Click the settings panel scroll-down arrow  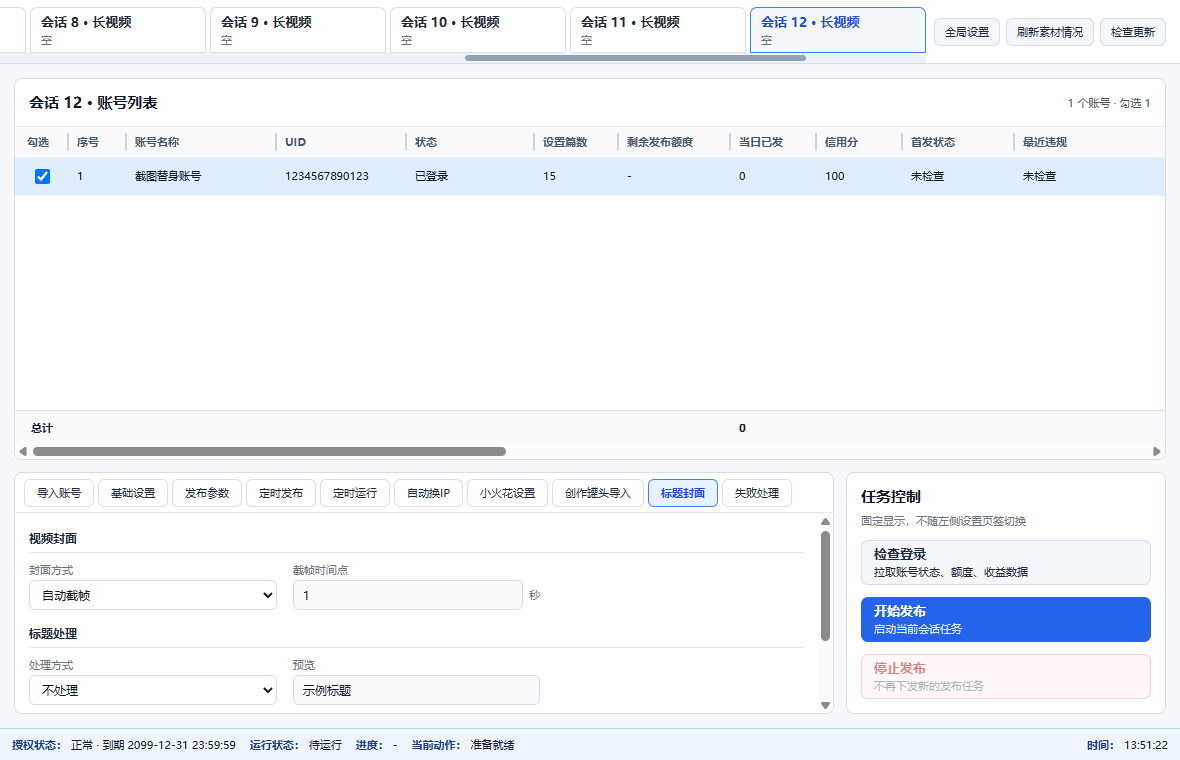pyautogui.click(x=825, y=705)
